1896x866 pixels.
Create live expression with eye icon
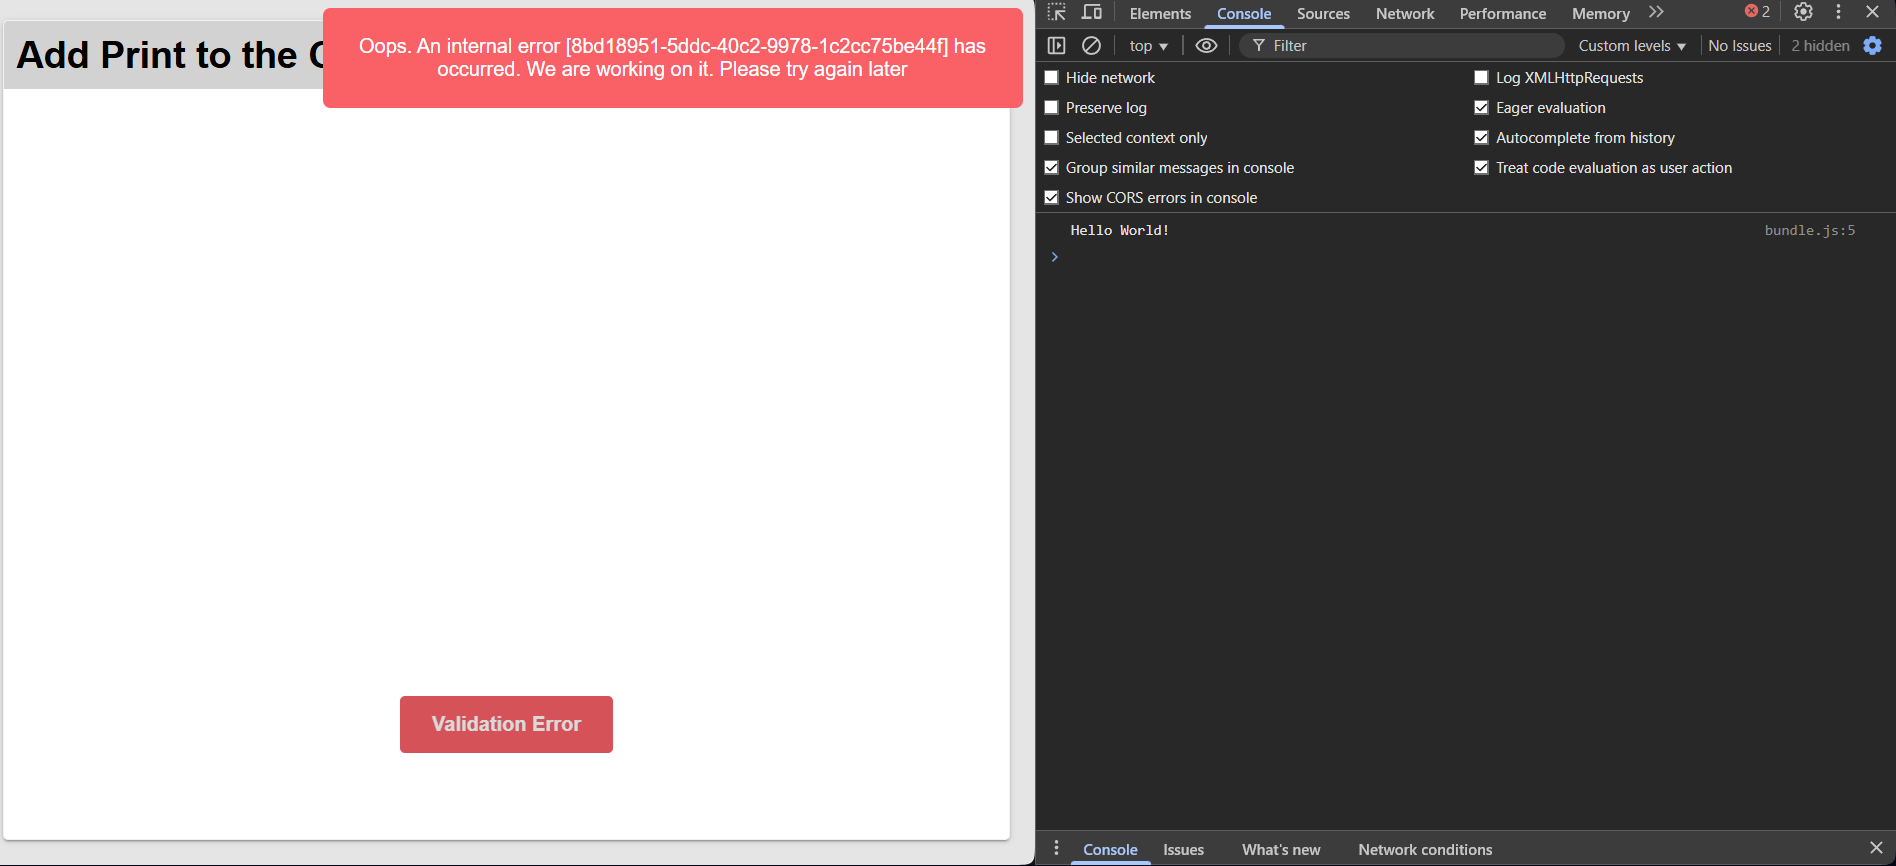point(1206,46)
